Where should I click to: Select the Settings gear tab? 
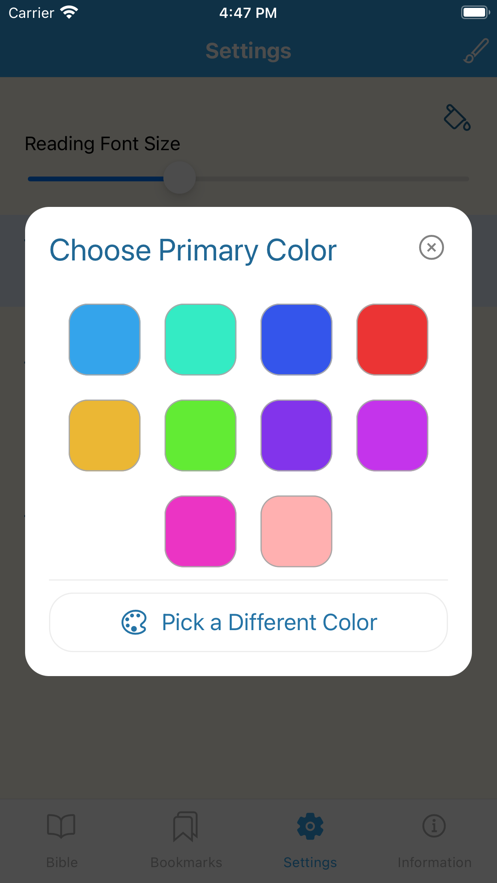[310, 840]
